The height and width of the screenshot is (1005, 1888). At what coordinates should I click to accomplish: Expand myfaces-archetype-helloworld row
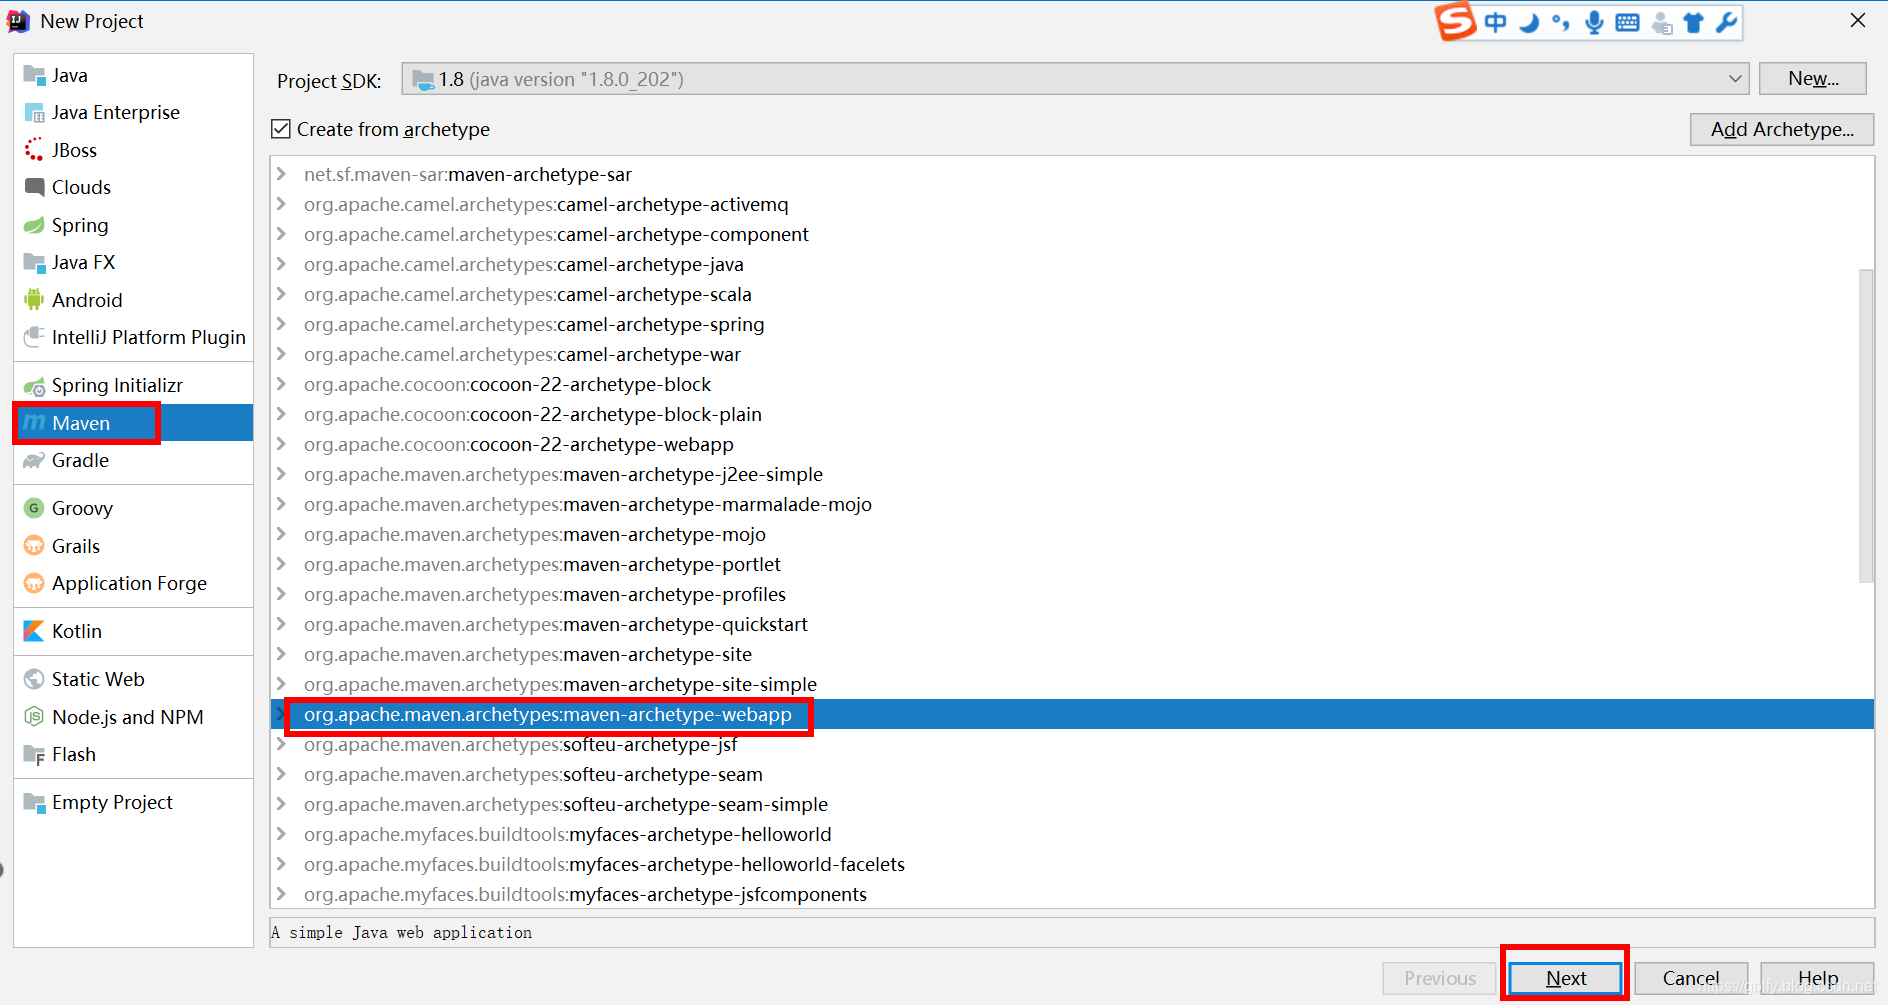point(281,834)
